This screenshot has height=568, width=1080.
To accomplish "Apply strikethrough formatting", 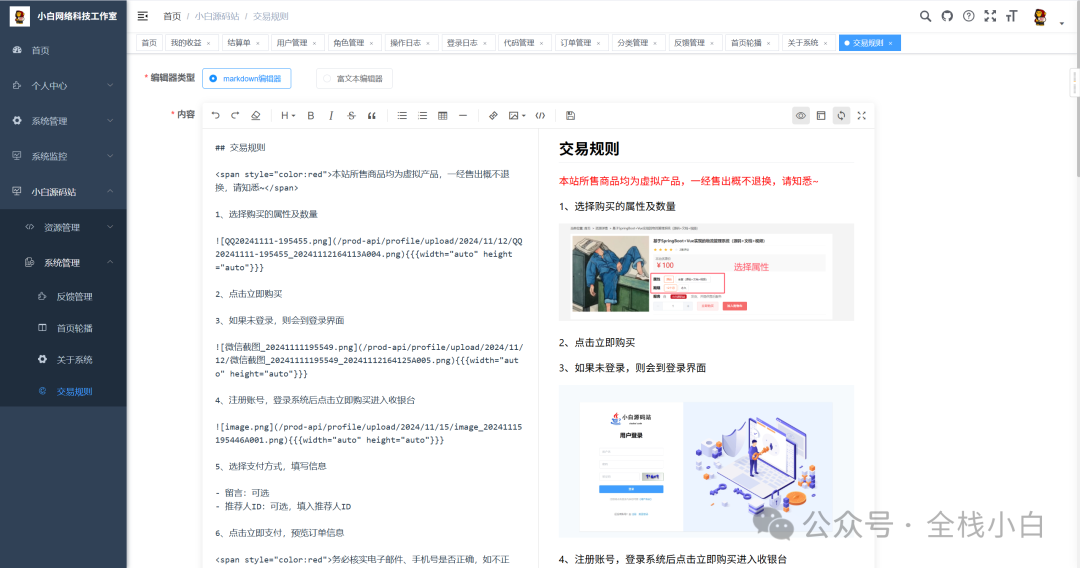I will [x=351, y=116].
